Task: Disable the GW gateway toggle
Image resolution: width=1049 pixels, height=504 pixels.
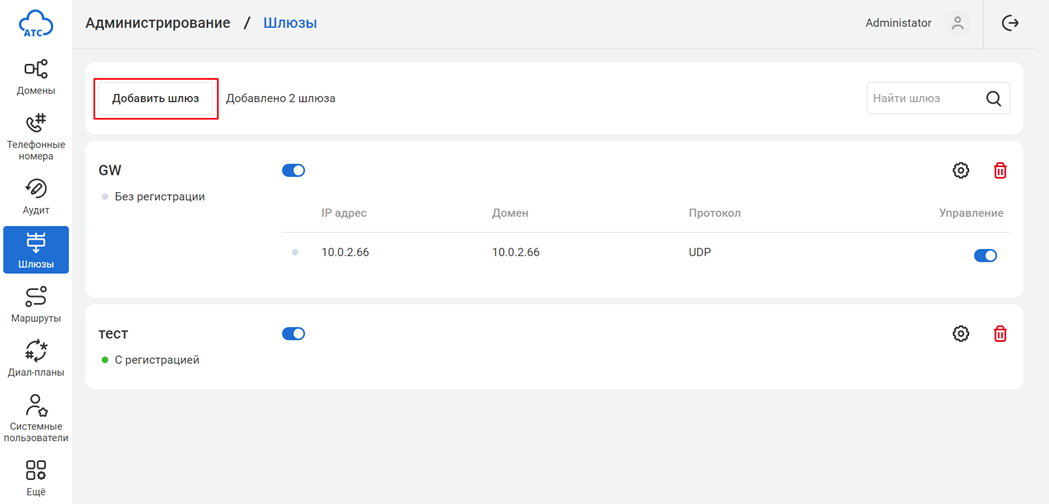Action: (x=293, y=171)
